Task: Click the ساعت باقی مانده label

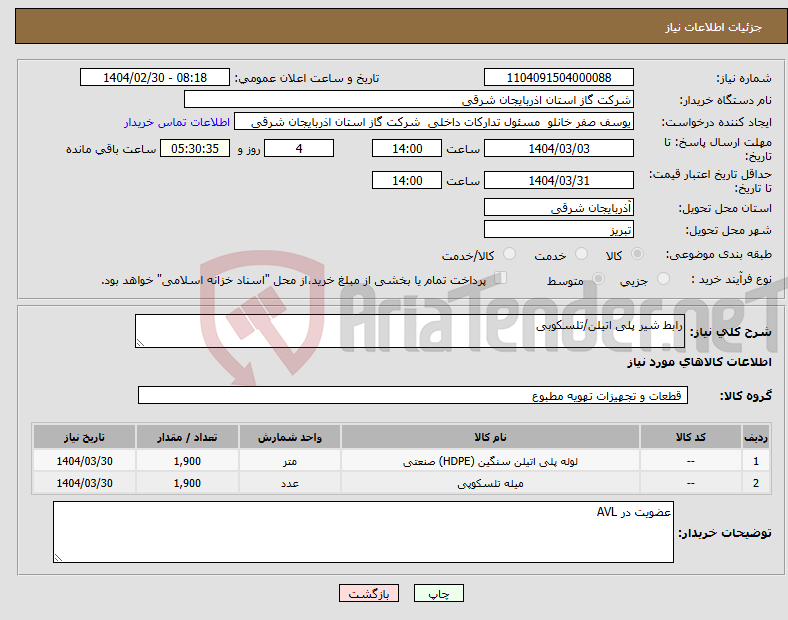Action: pos(111,149)
